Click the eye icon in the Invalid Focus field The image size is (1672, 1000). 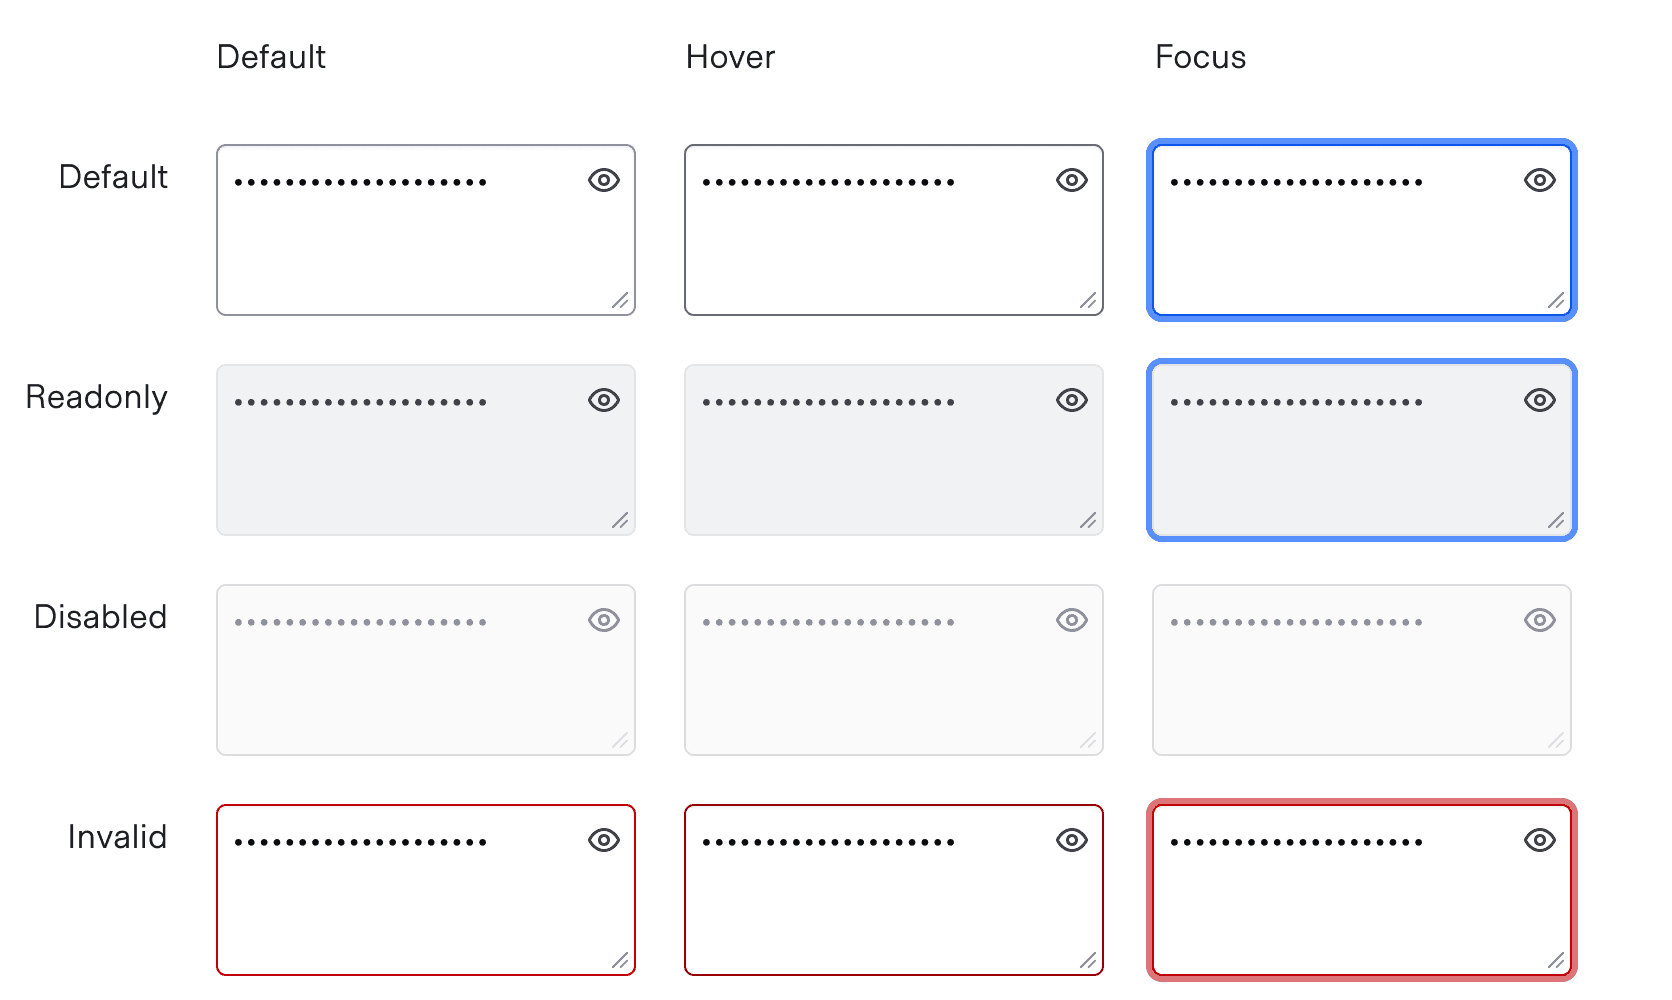click(1539, 840)
